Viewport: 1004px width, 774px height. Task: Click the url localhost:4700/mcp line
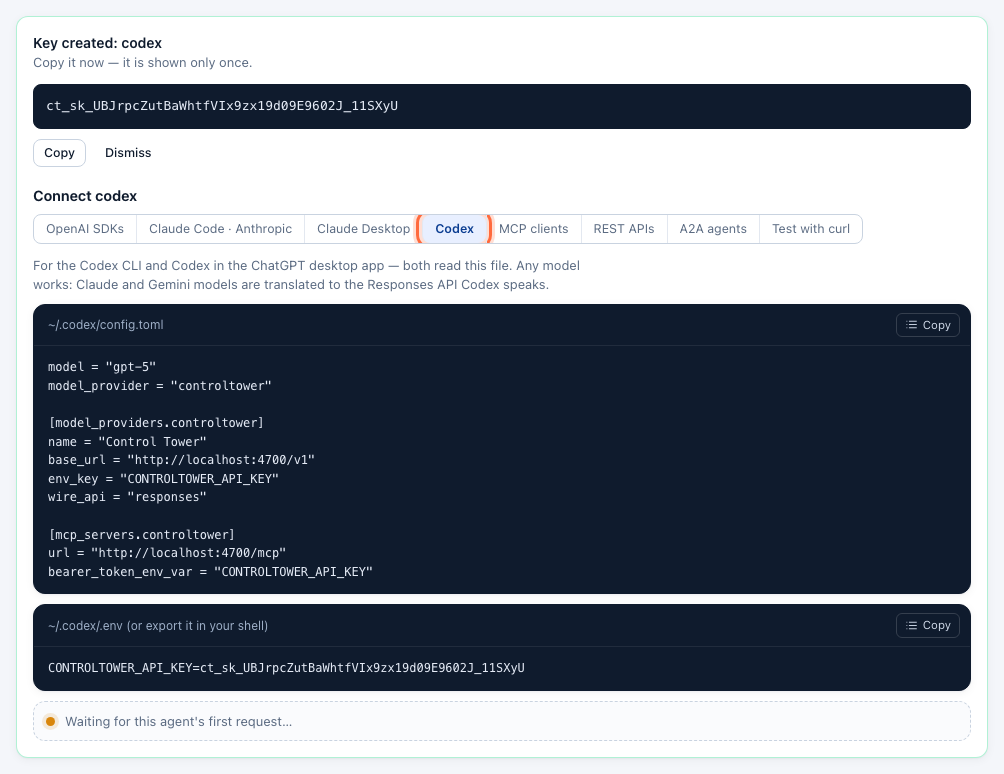(x=166, y=553)
